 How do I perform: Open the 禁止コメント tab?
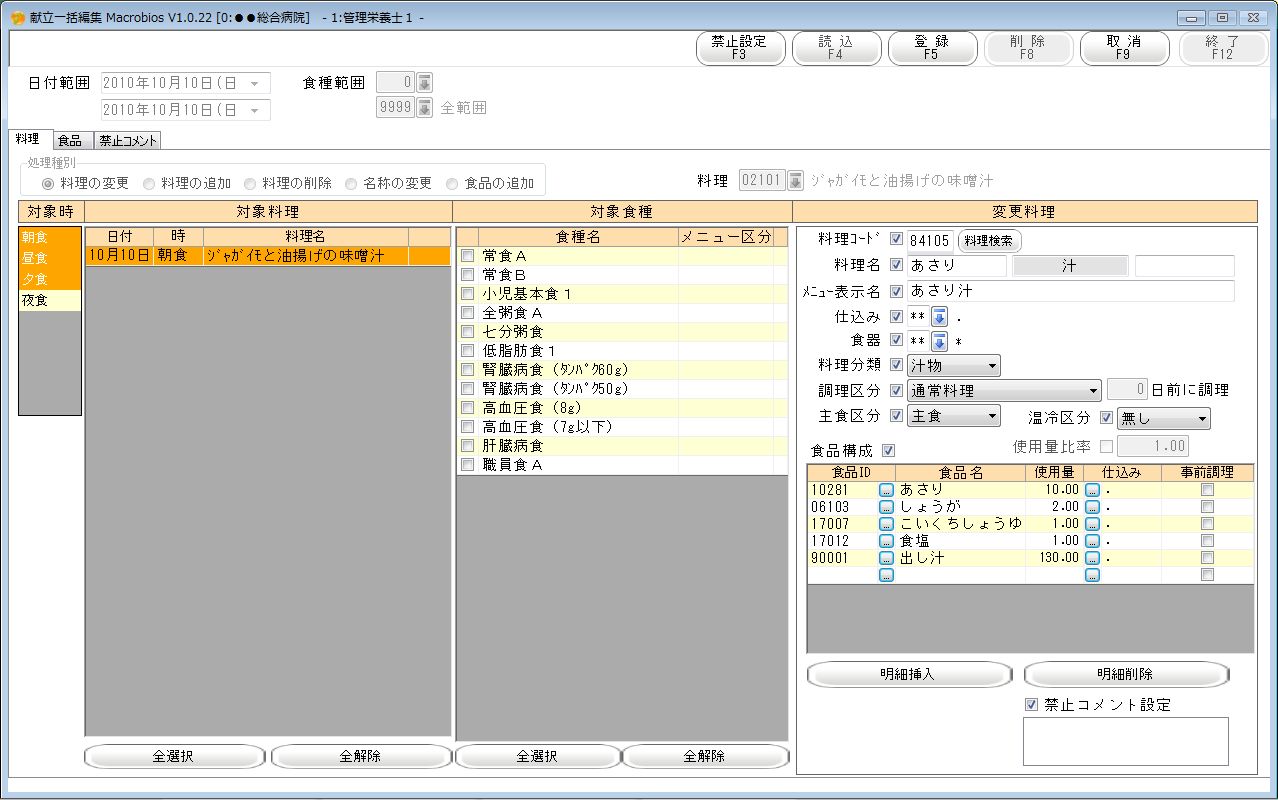tap(128, 141)
